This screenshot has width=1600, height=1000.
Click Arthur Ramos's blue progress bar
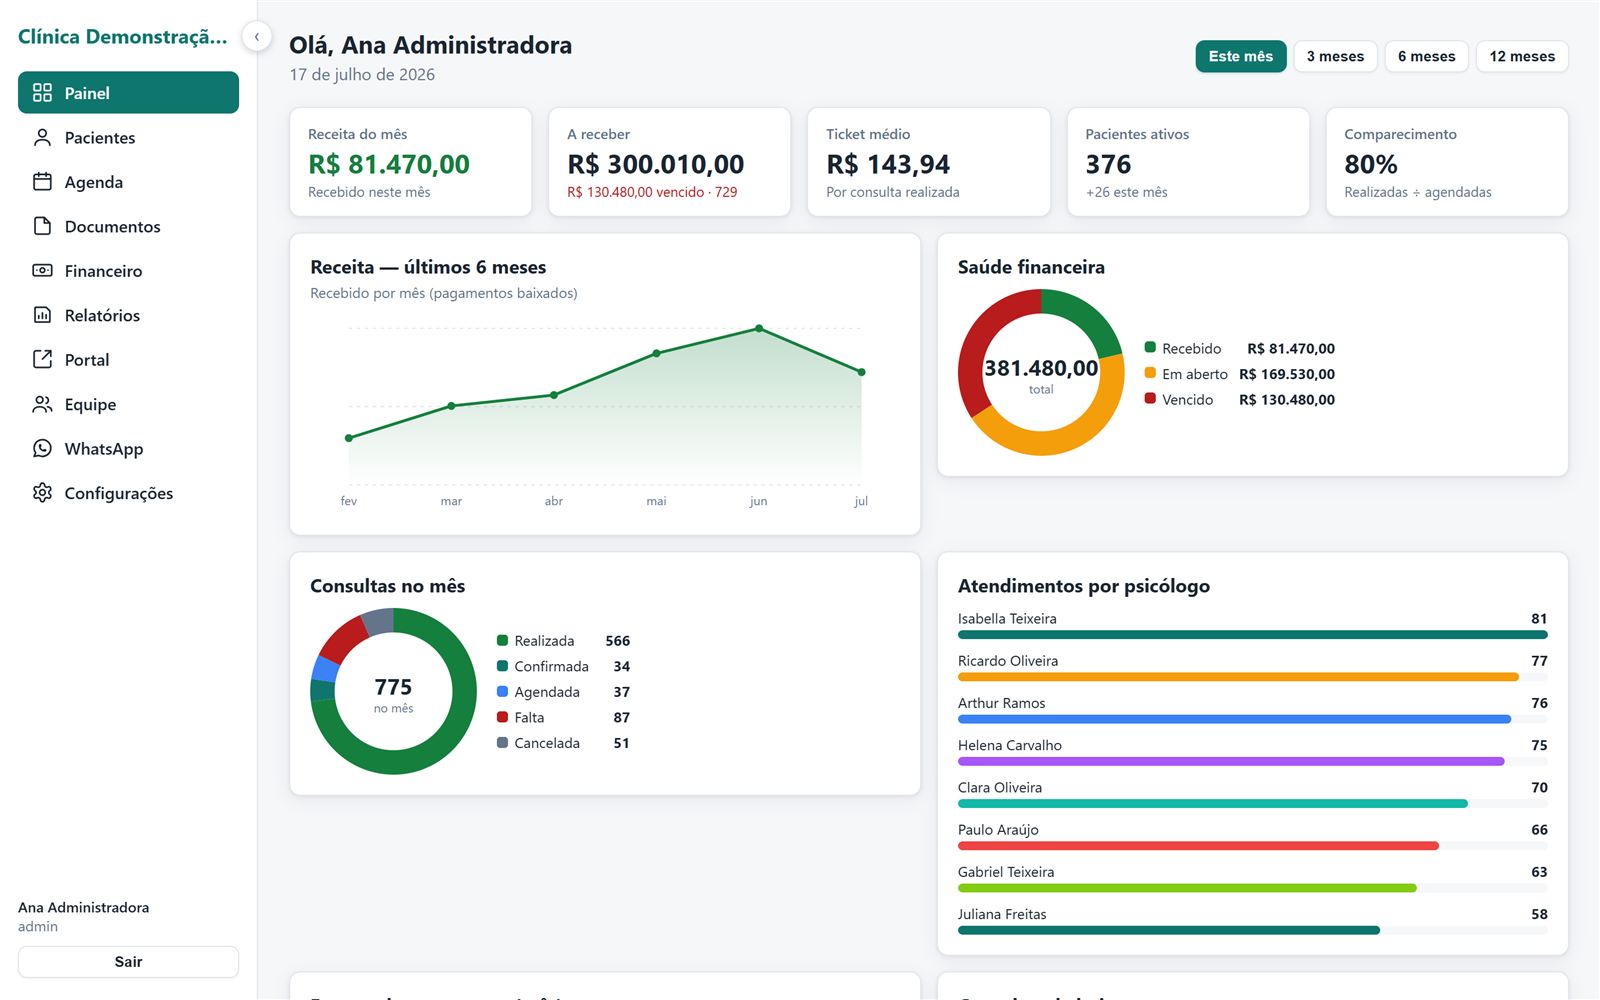tap(1234, 719)
